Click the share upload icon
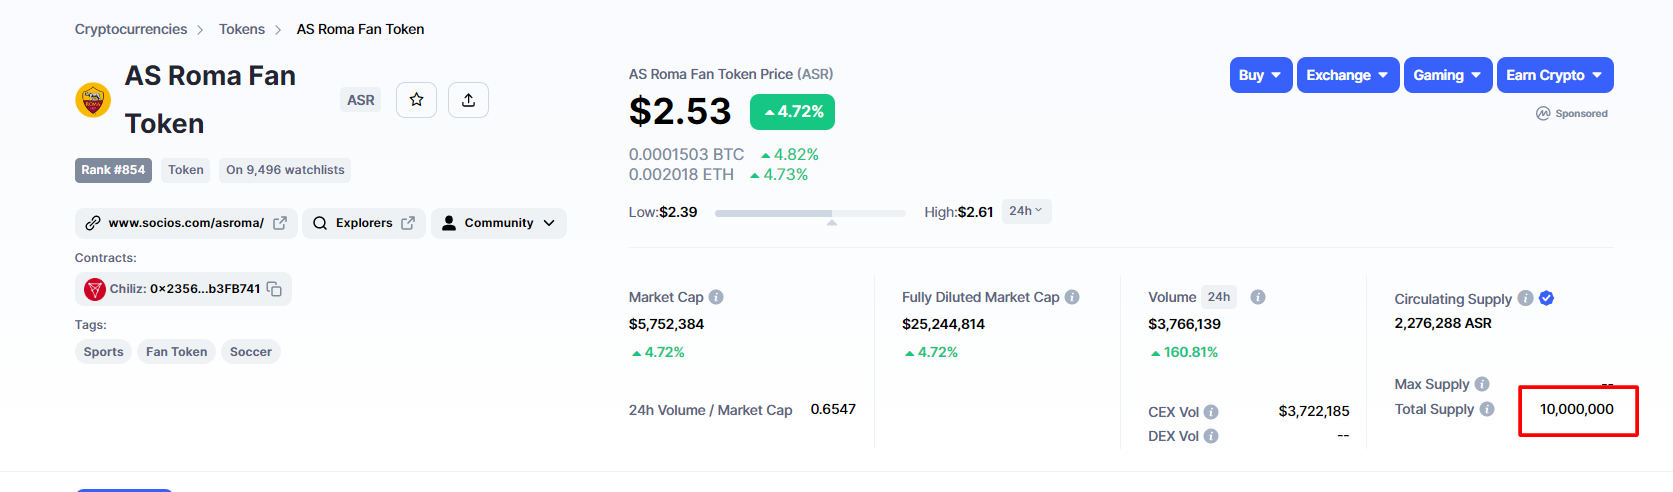 [x=468, y=100]
